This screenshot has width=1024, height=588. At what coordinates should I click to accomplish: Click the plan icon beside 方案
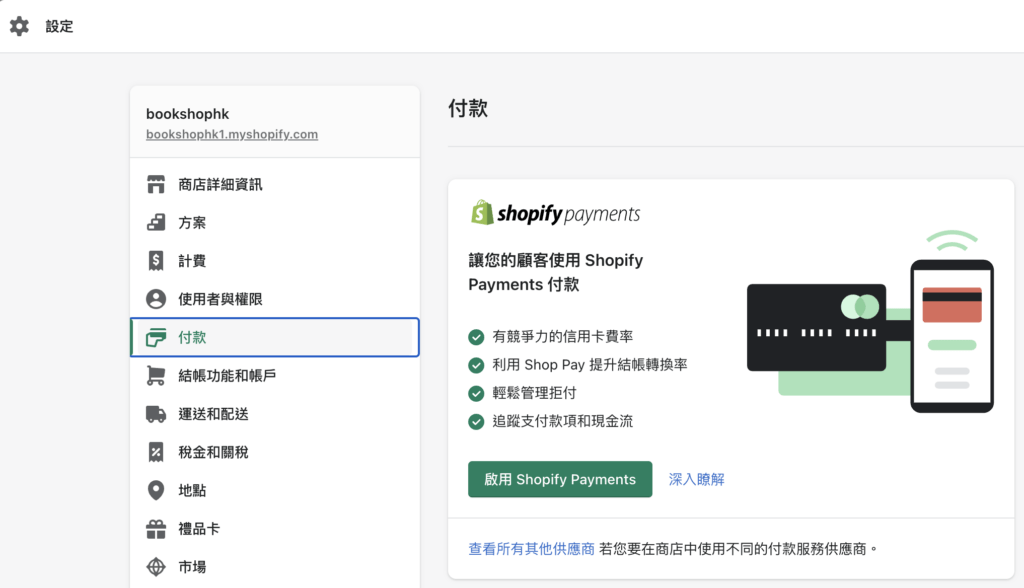(x=155, y=222)
